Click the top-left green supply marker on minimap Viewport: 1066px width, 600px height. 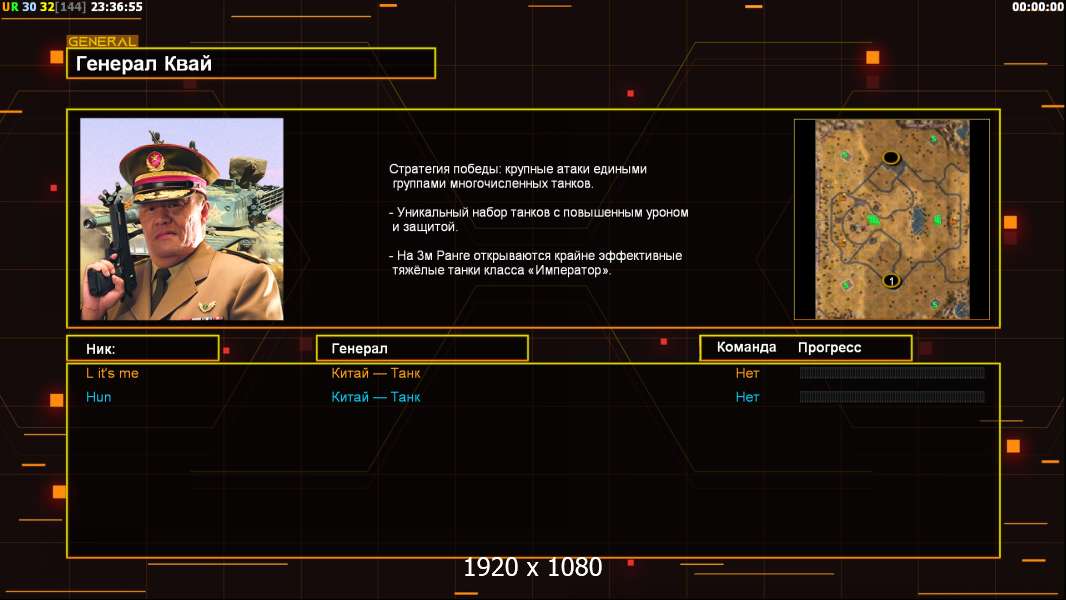coord(845,155)
